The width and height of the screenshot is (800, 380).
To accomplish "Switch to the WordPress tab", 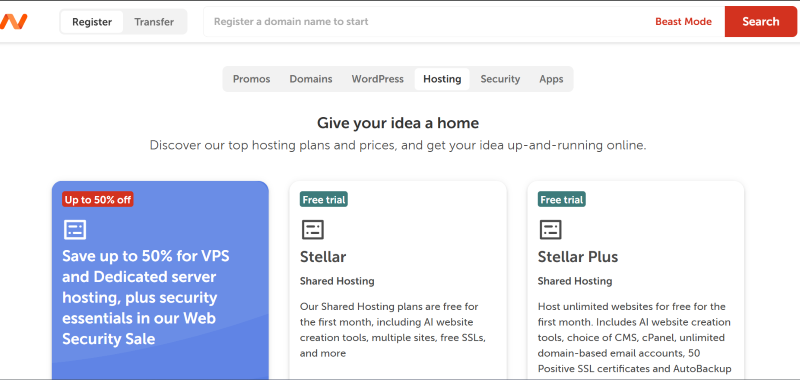I will point(378,79).
